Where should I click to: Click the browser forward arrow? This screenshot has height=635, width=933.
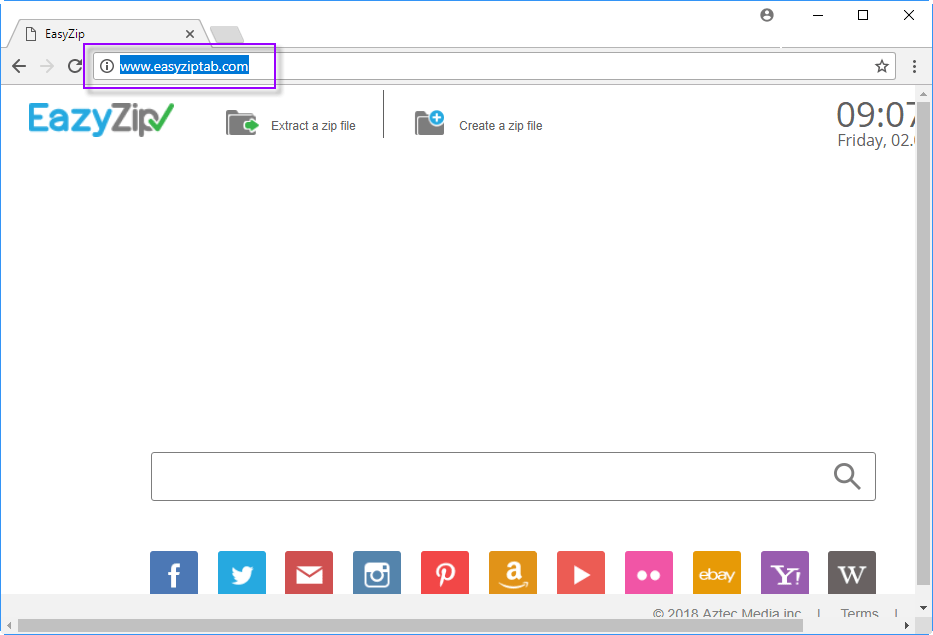coord(46,66)
